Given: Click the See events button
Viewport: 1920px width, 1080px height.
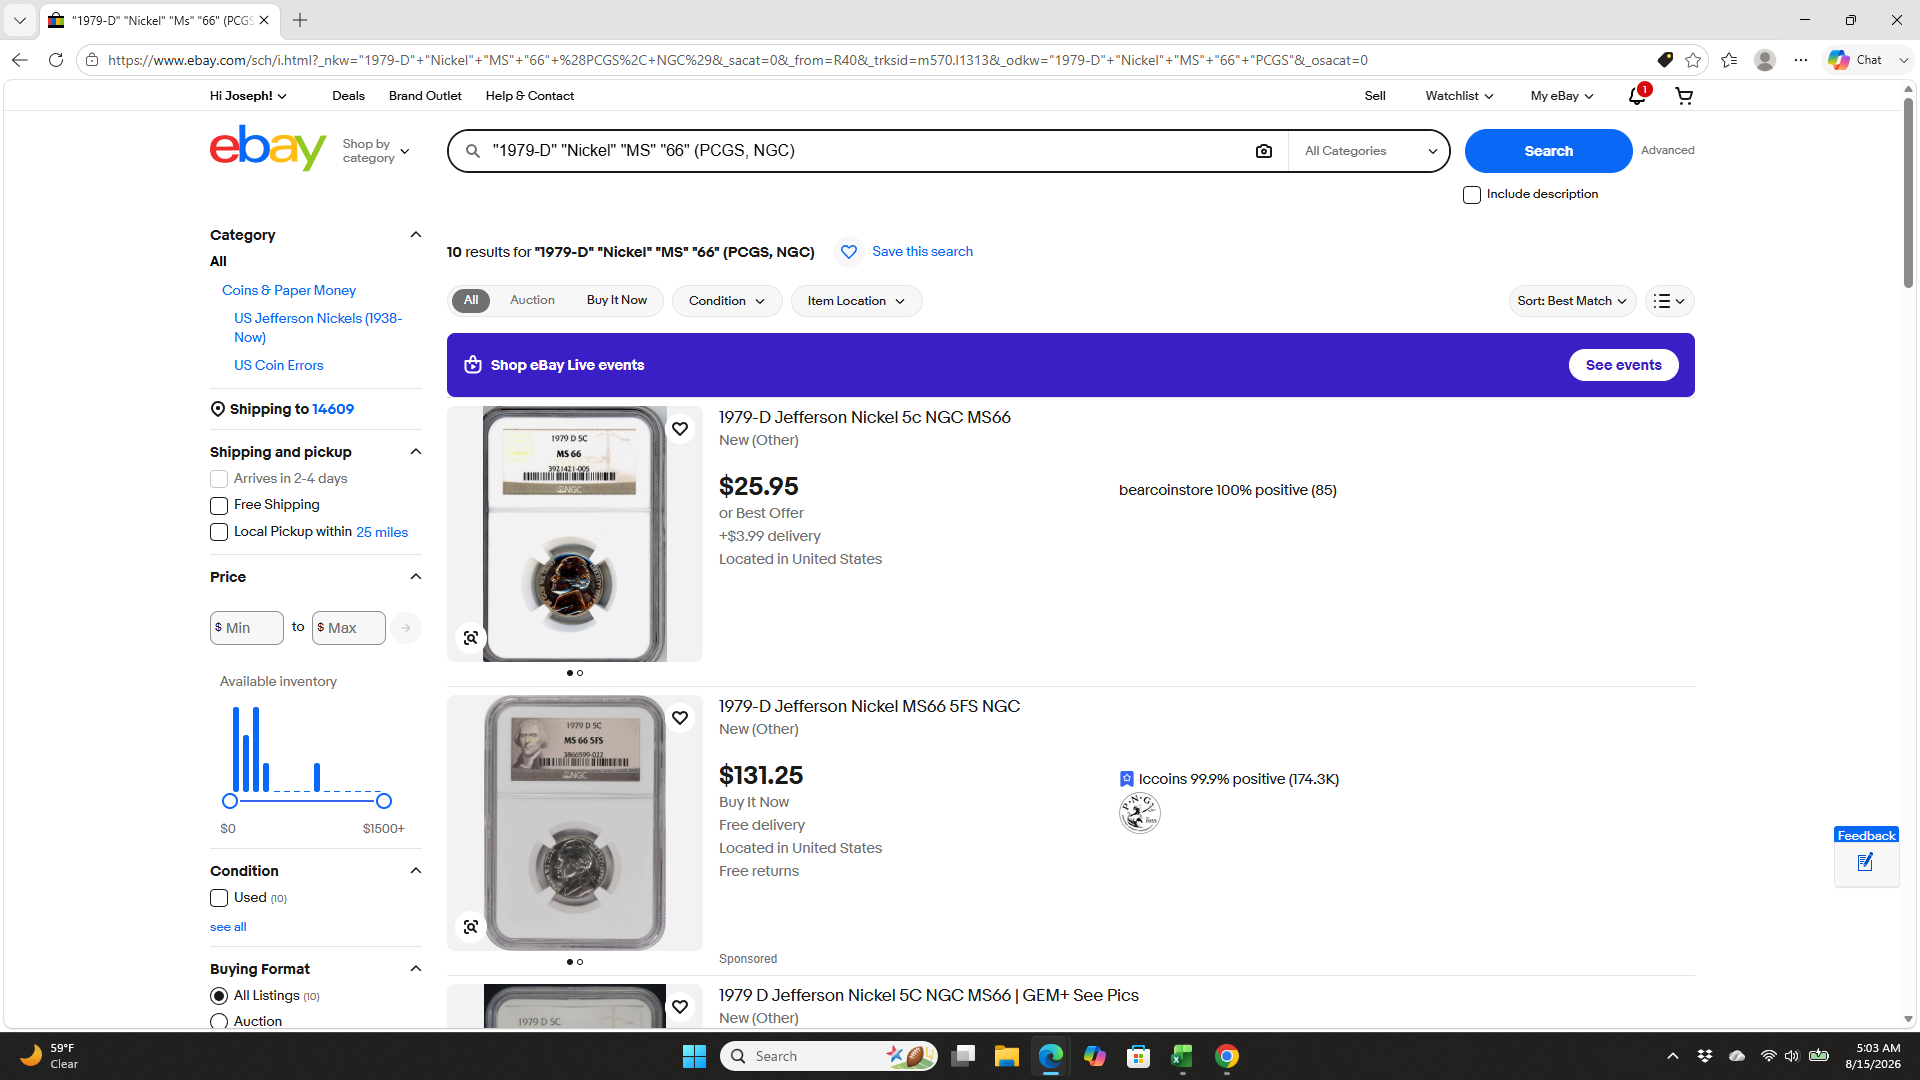Looking at the screenshot, I should click(x=1623, y=365).
